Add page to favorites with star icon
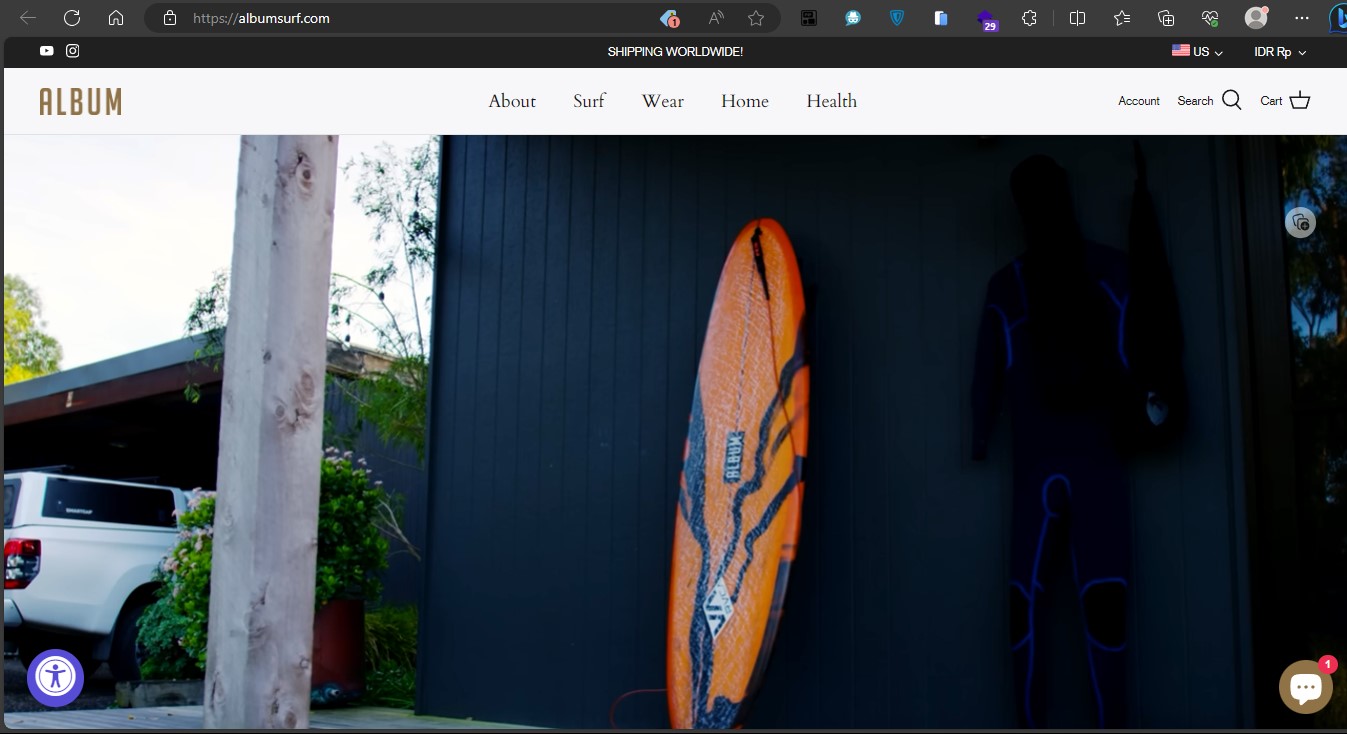This screenshot has width=1347, height=734. tap(756, 18)
